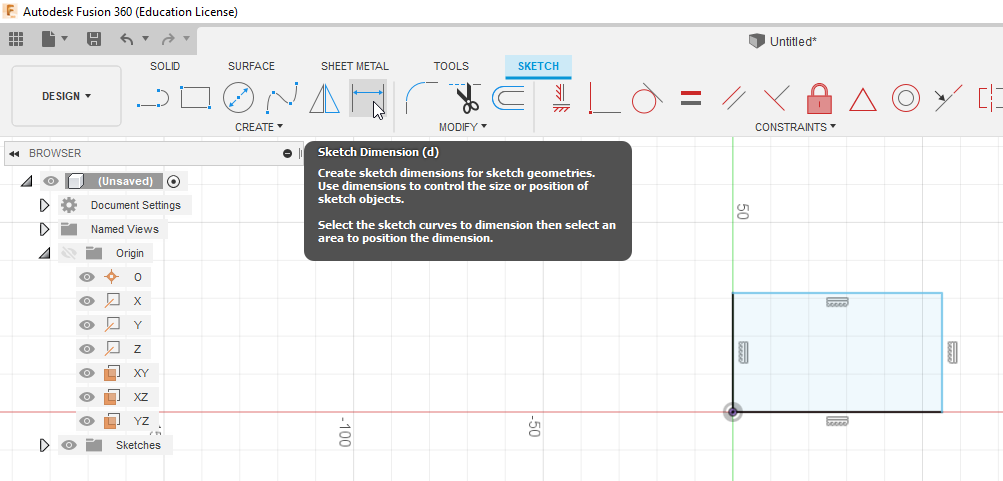Screen dimensions: 1003x481
Task: Apply Symmetry constraint
Action: (x=991, y=98)
